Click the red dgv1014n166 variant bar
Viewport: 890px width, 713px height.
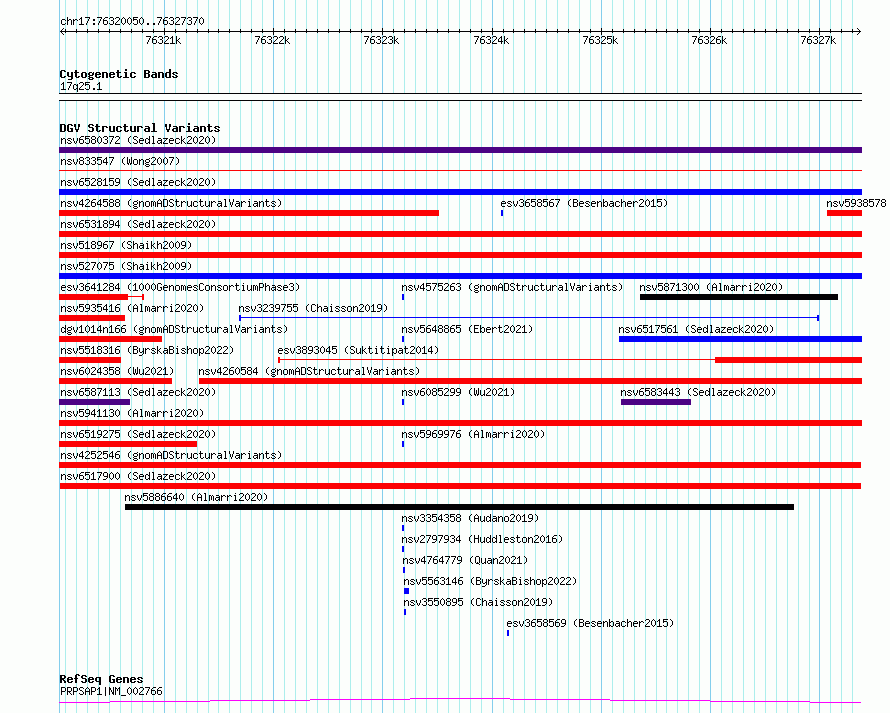(110, 339)
